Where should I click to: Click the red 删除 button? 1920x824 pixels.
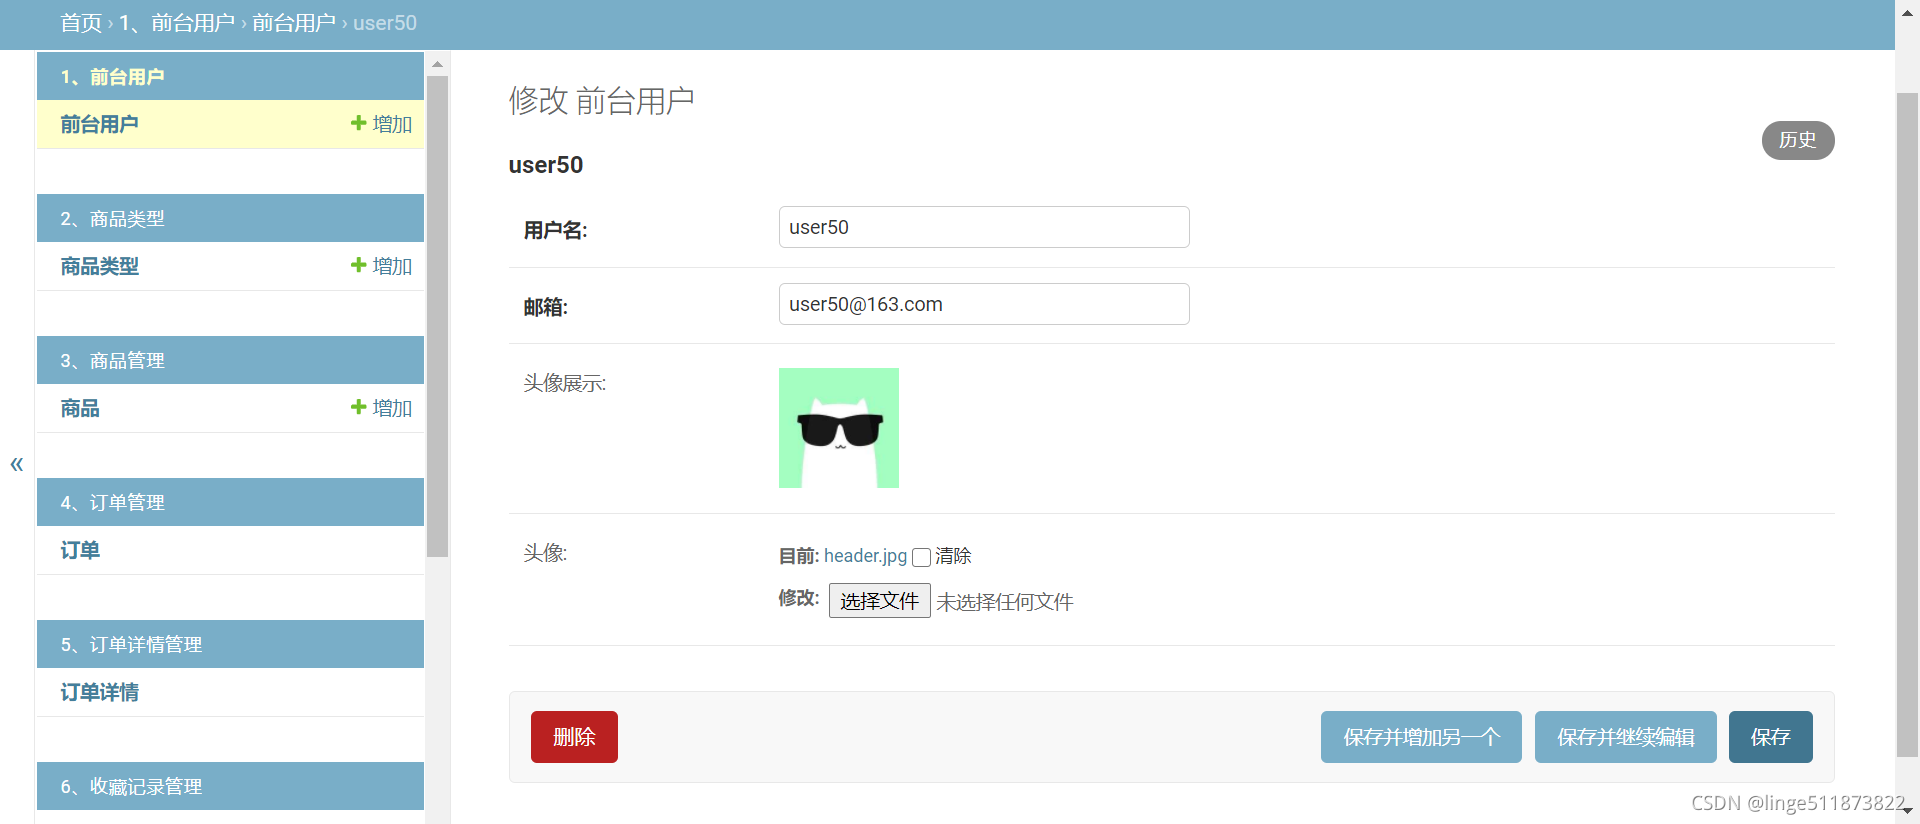click(x=574, y=737)
